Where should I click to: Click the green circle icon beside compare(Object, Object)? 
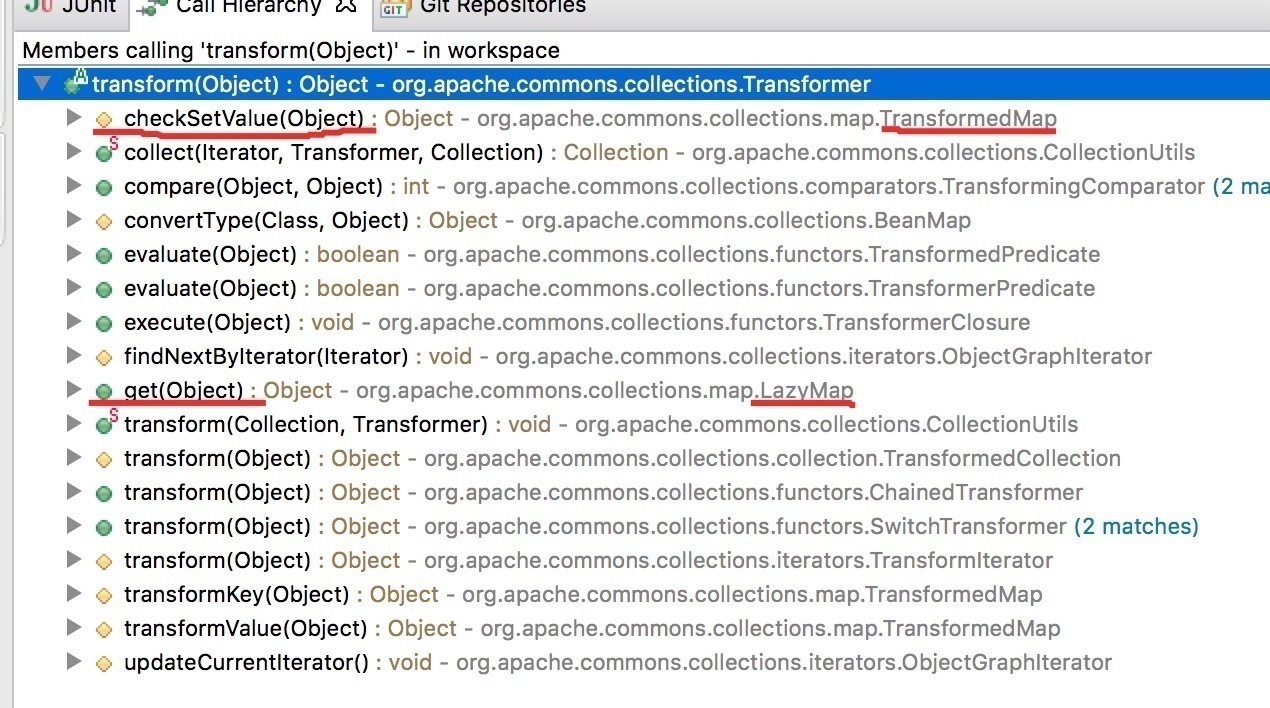[103, 188]
